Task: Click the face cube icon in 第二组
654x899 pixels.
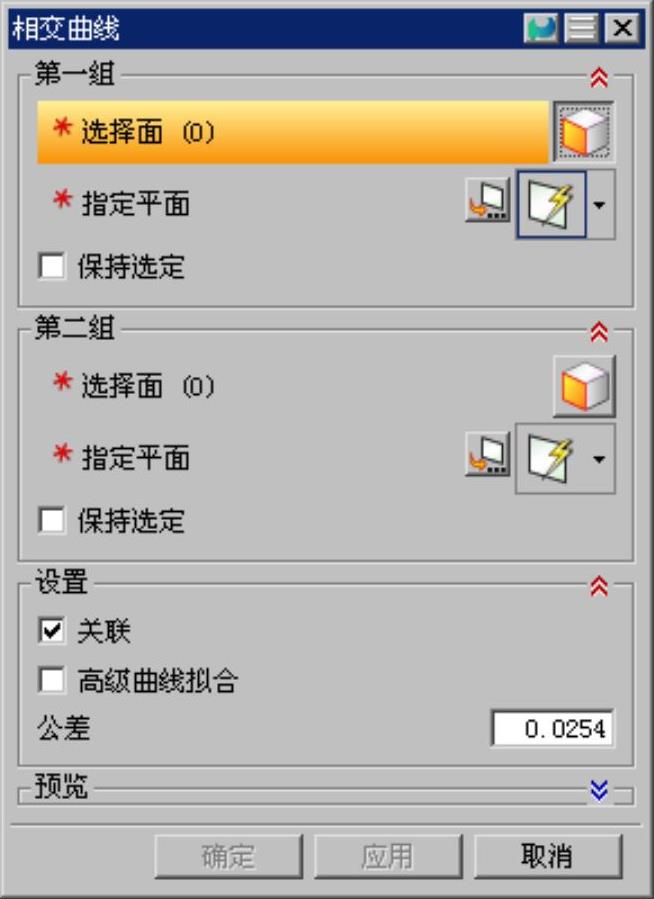Action: click(584, 386)
